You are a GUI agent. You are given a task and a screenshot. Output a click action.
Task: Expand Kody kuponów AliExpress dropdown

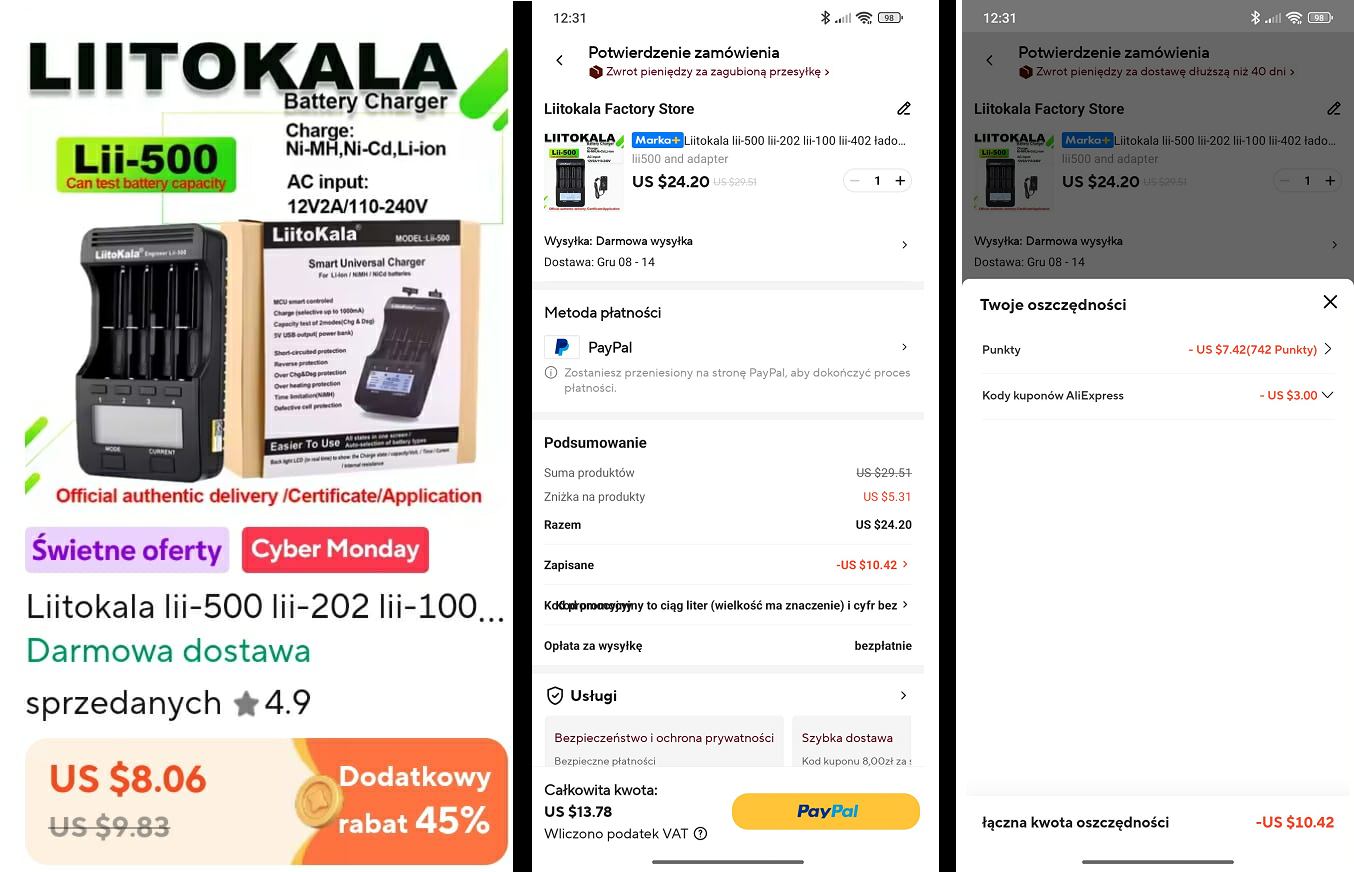[x=1328, y=395]
